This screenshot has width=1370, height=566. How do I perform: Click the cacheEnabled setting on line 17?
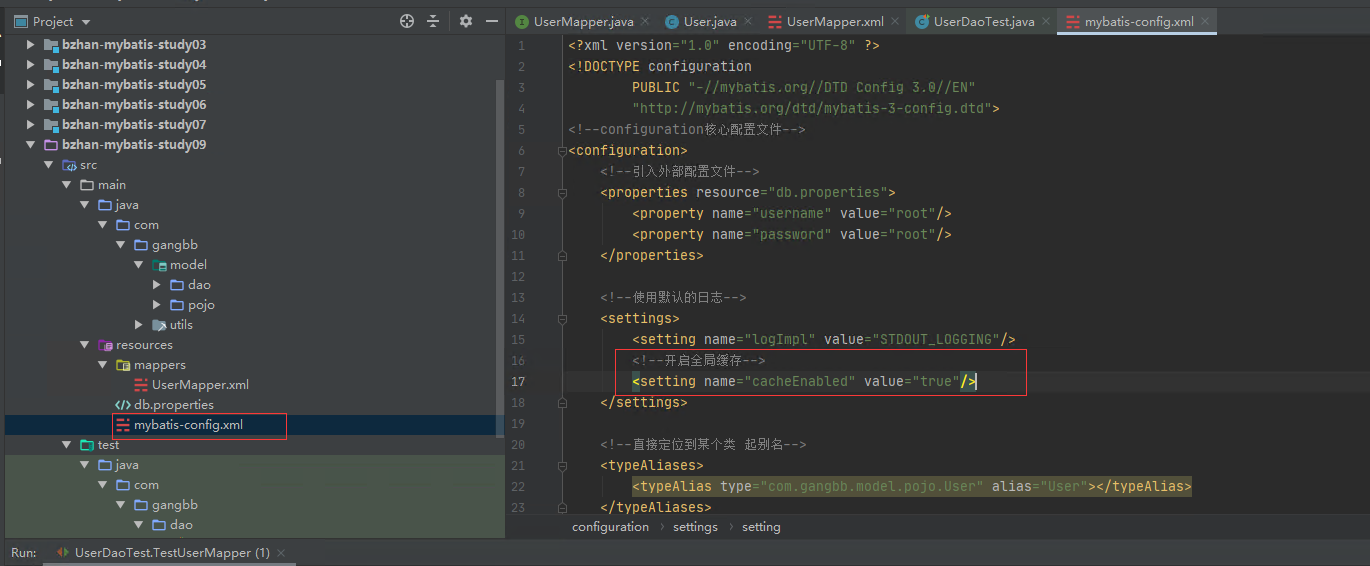pyautogui.click(x=805, y=382)
